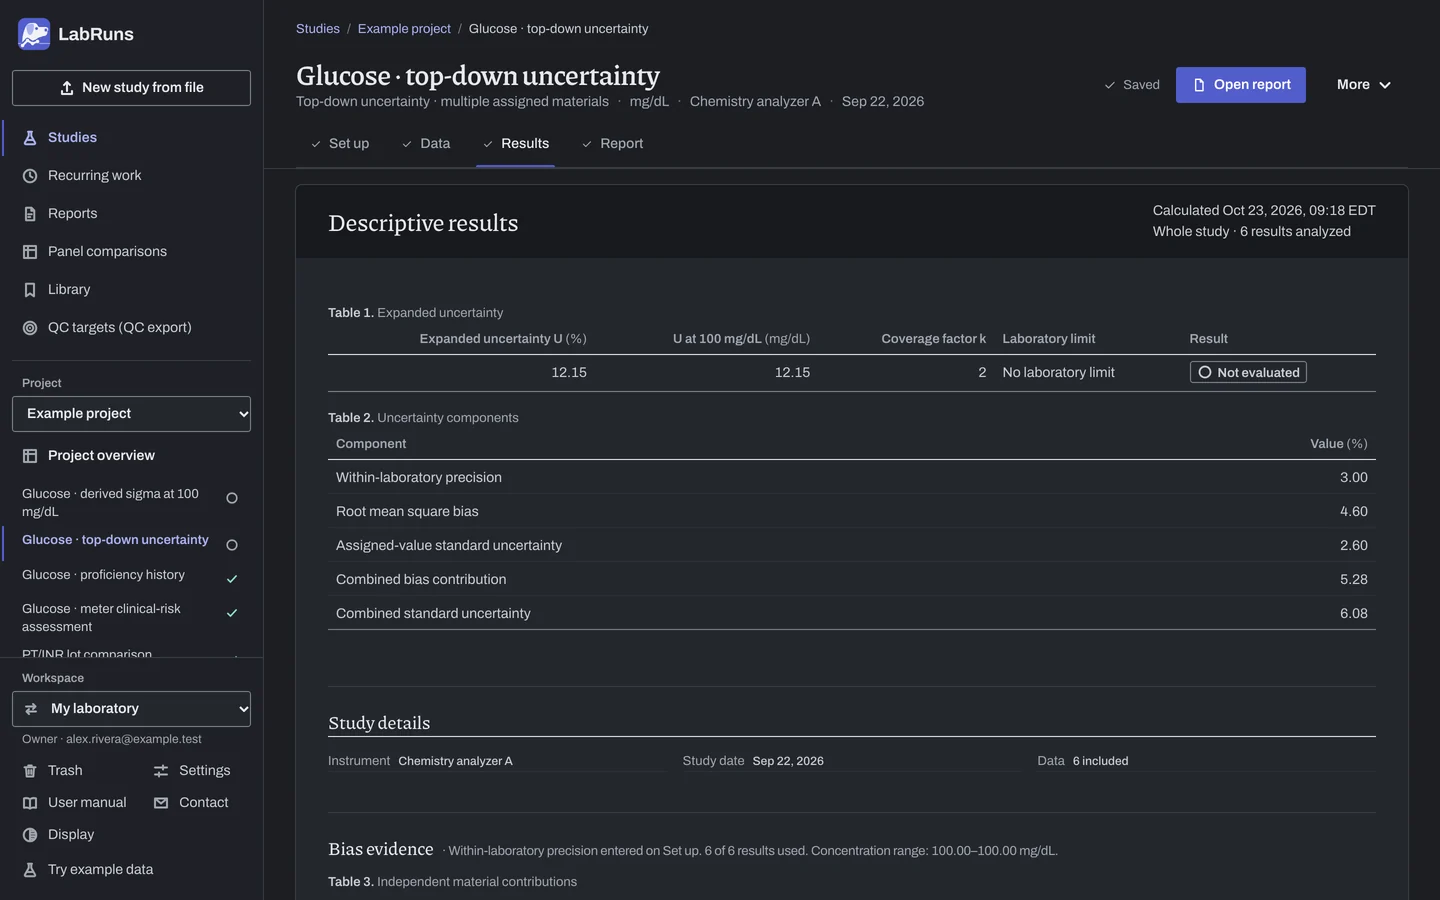The width and height of the screenshot is (1440, 900).
Task: Open Panel comparisons table icon
Action: click(x=30, y=252)
